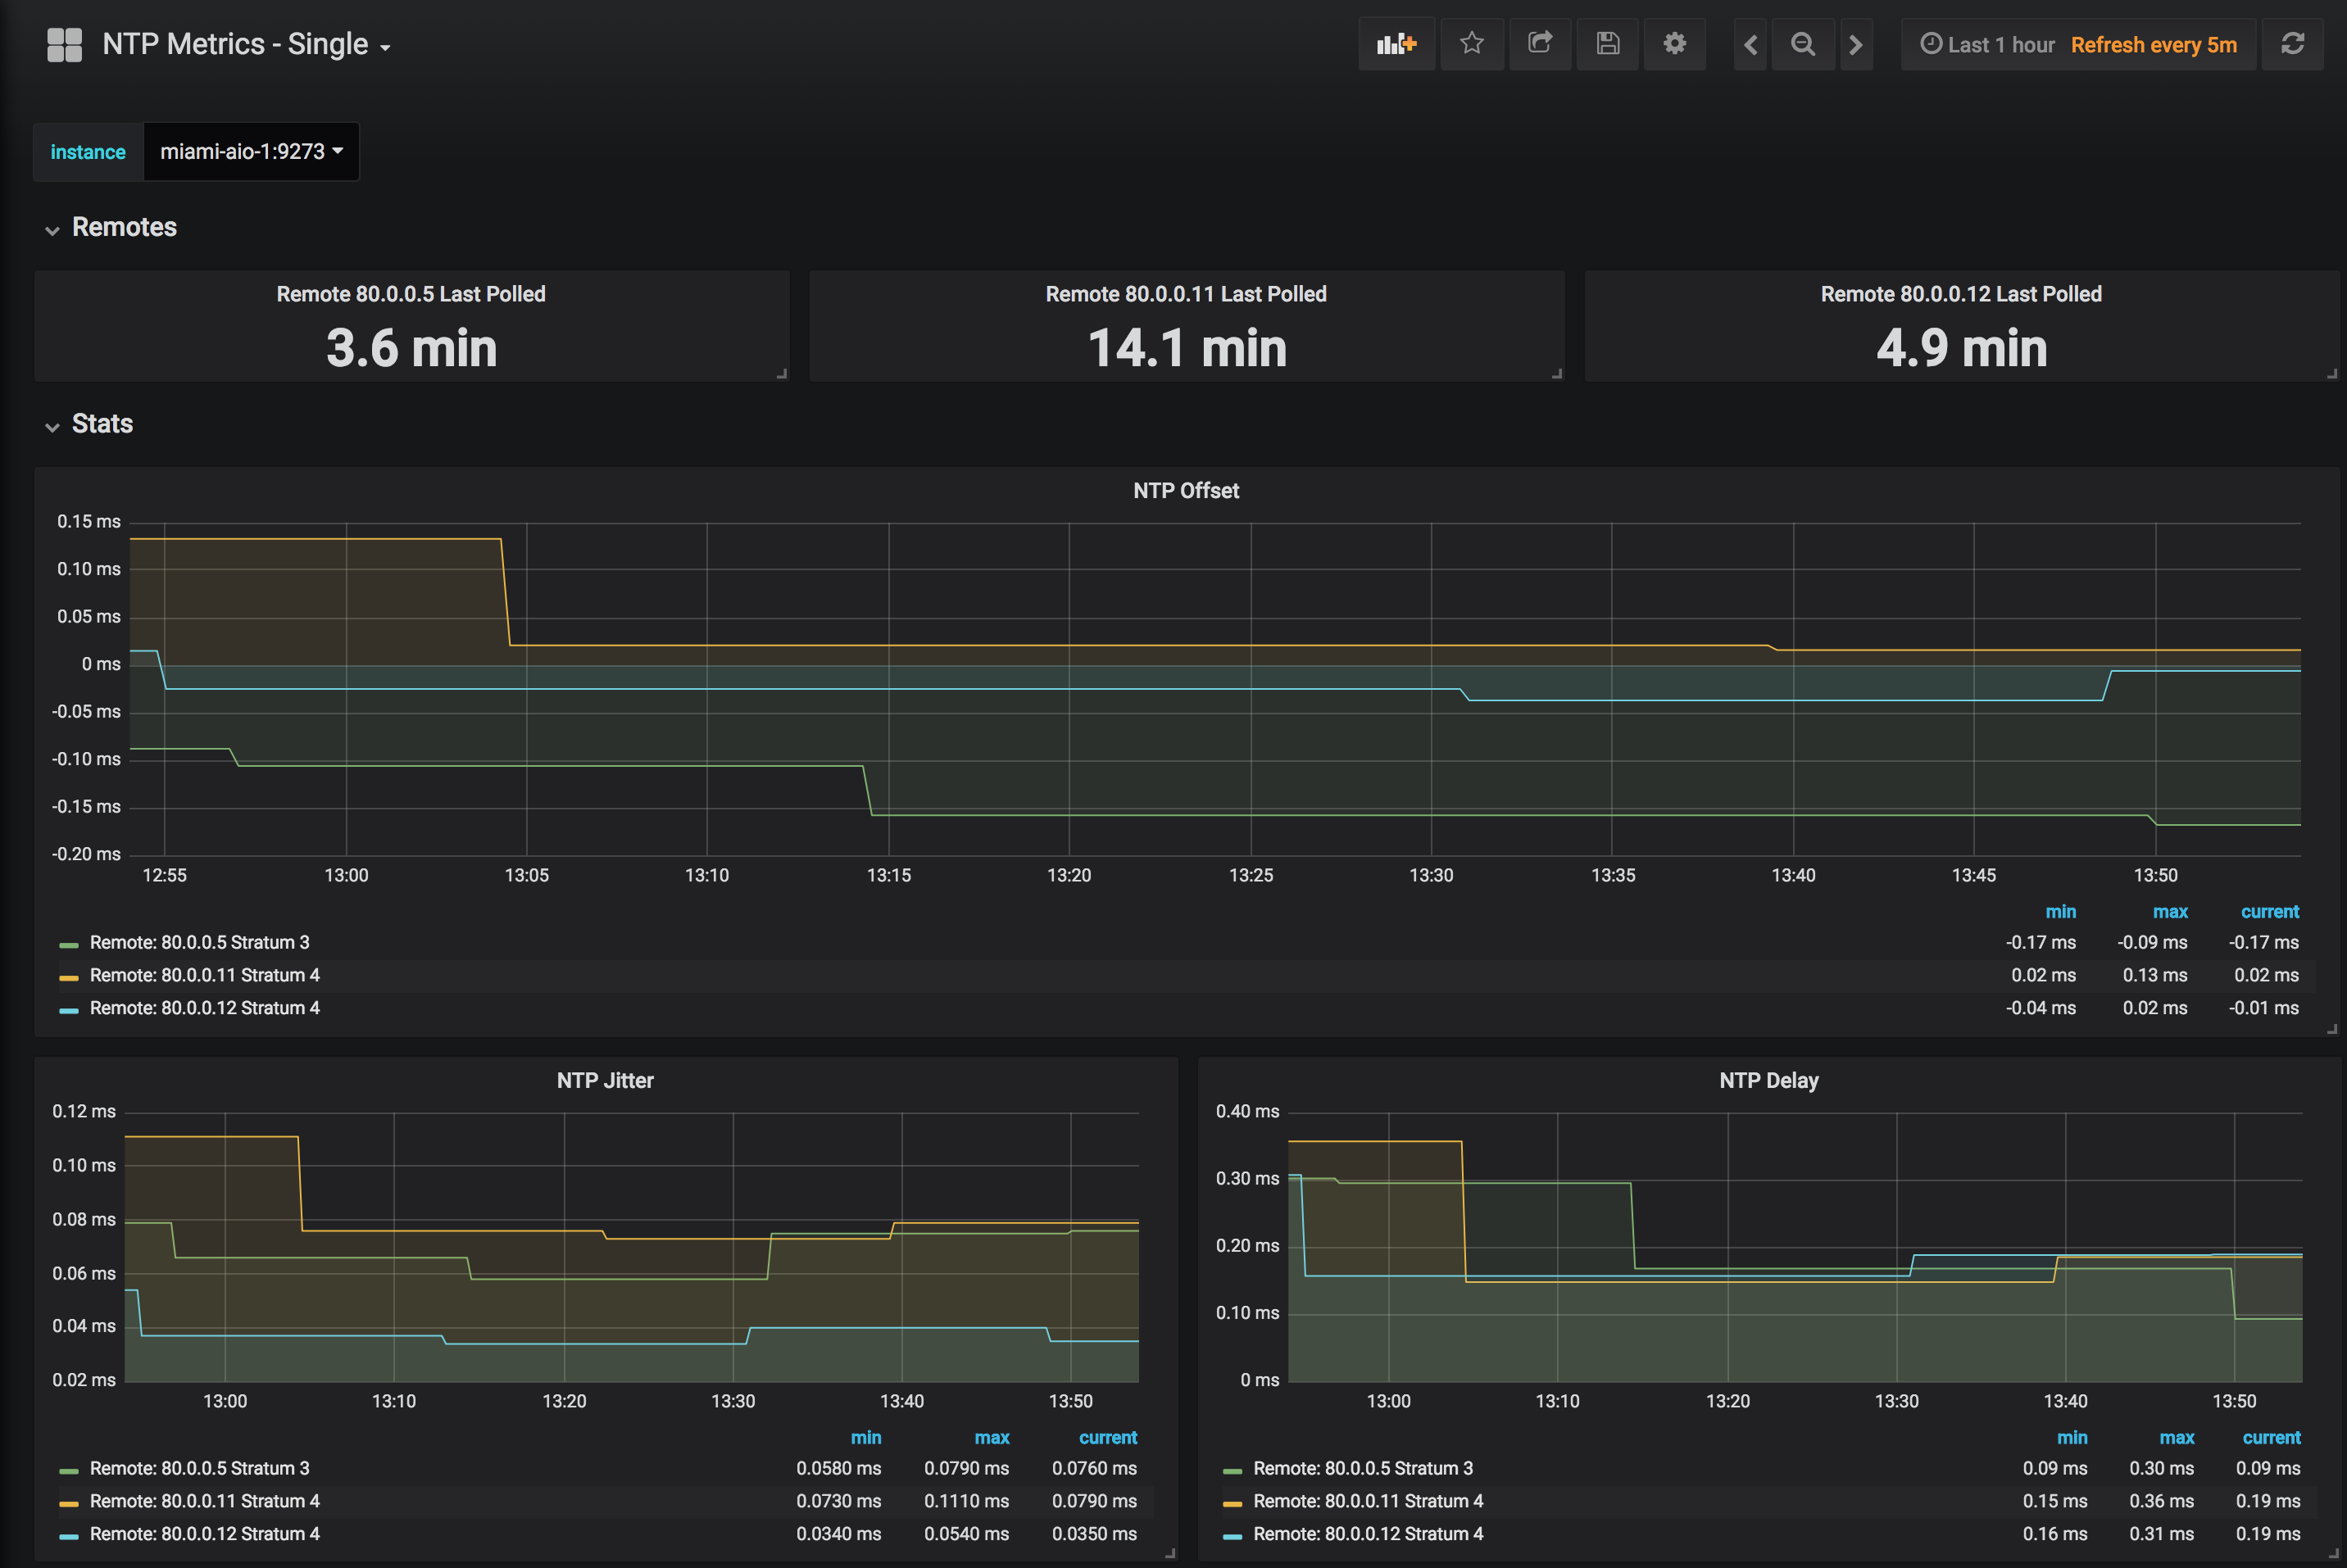Collapse the Stats row
The height and width of the screenshot is (1568, 2347).
pos(101,424)
